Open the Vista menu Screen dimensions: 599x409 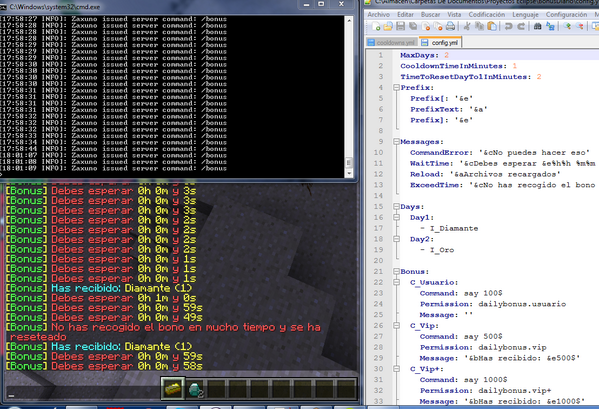[x=454, y=15]
